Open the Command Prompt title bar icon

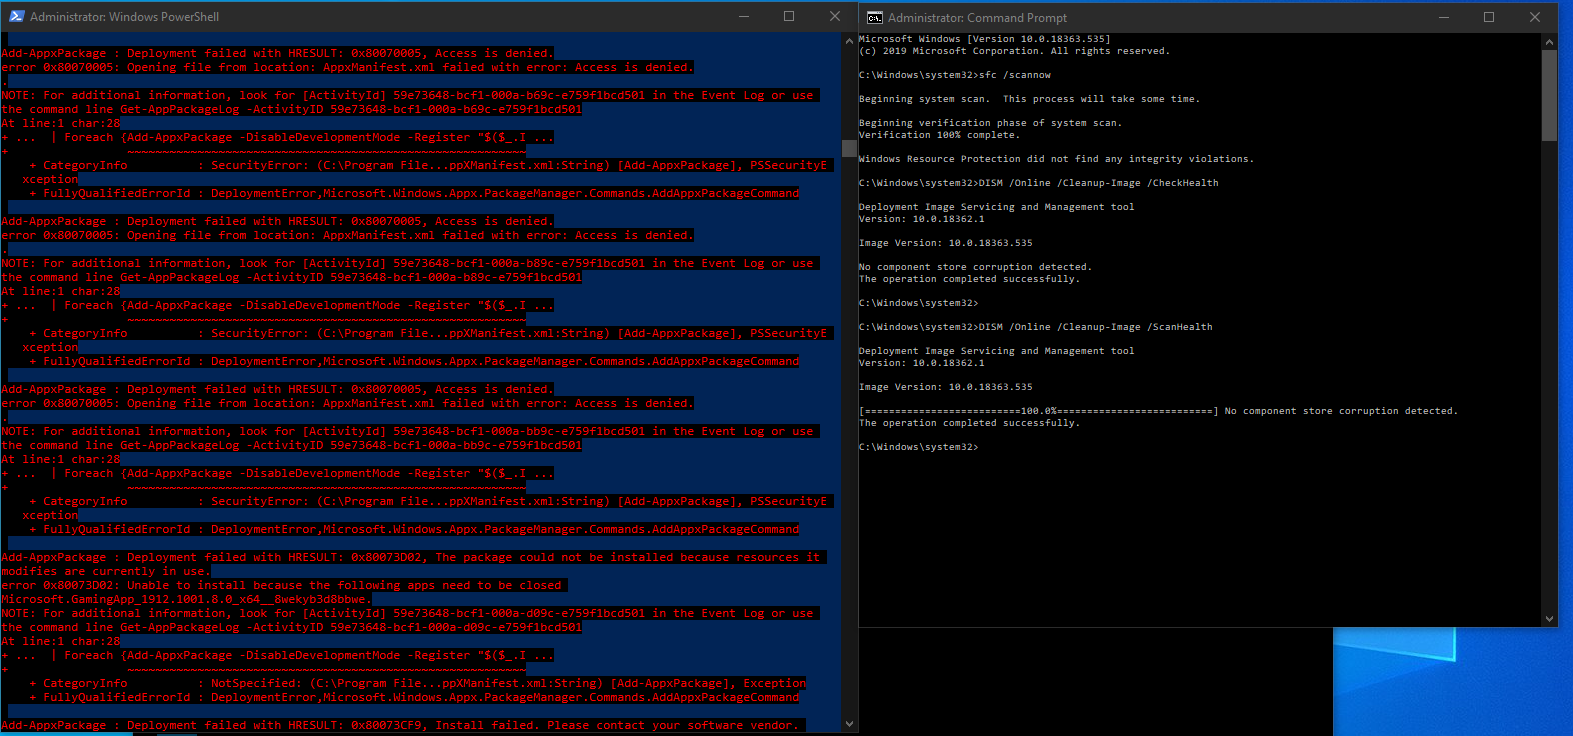(x=874, y=17)
